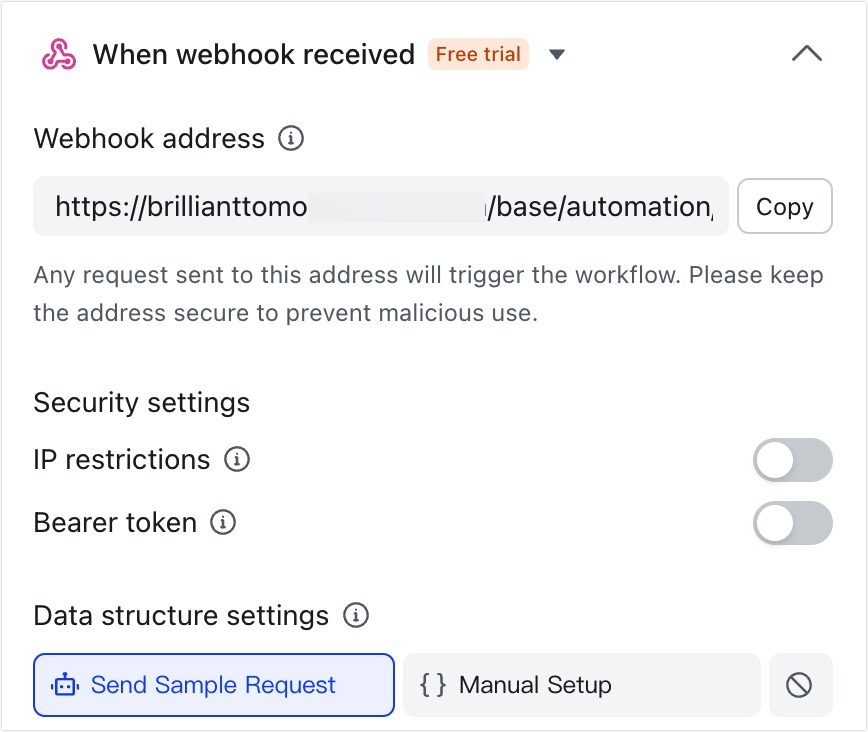The height and width of the screenshot is (732, 868).
Task: Click the When webhook received title
Action: click(254, 55)
